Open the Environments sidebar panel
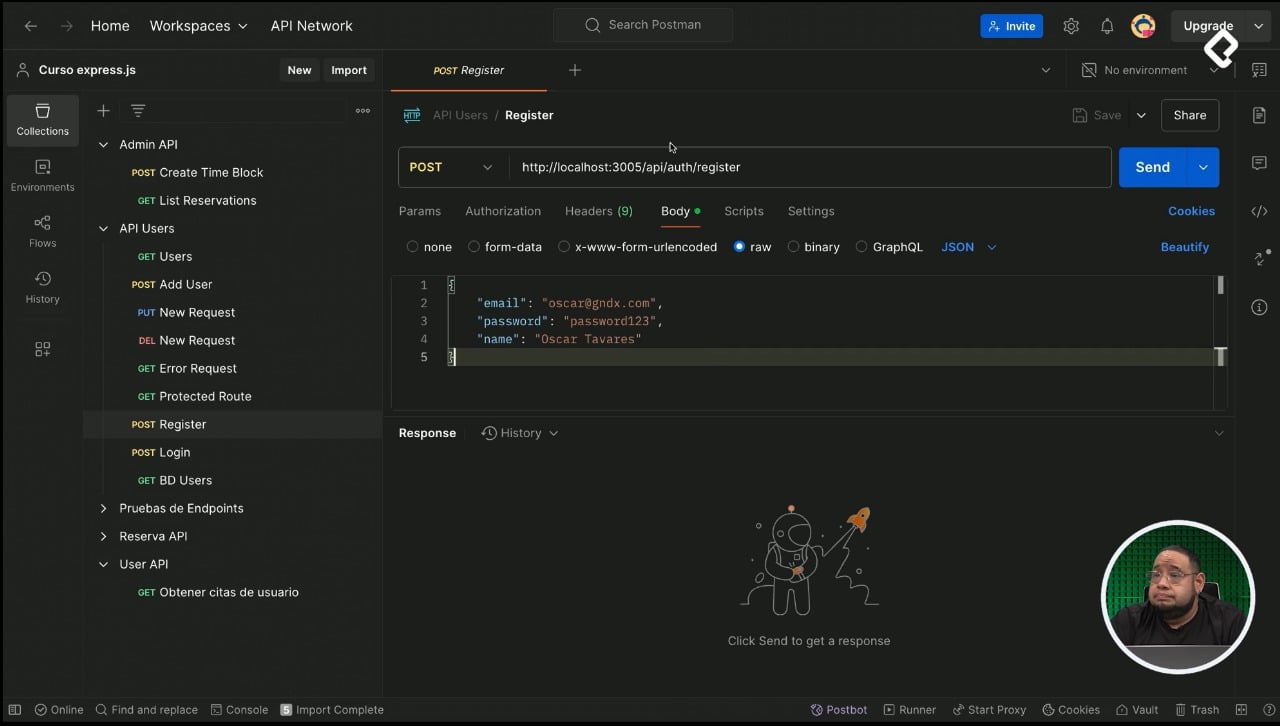This screenshot has height=726, width=1280. point(42,176)
